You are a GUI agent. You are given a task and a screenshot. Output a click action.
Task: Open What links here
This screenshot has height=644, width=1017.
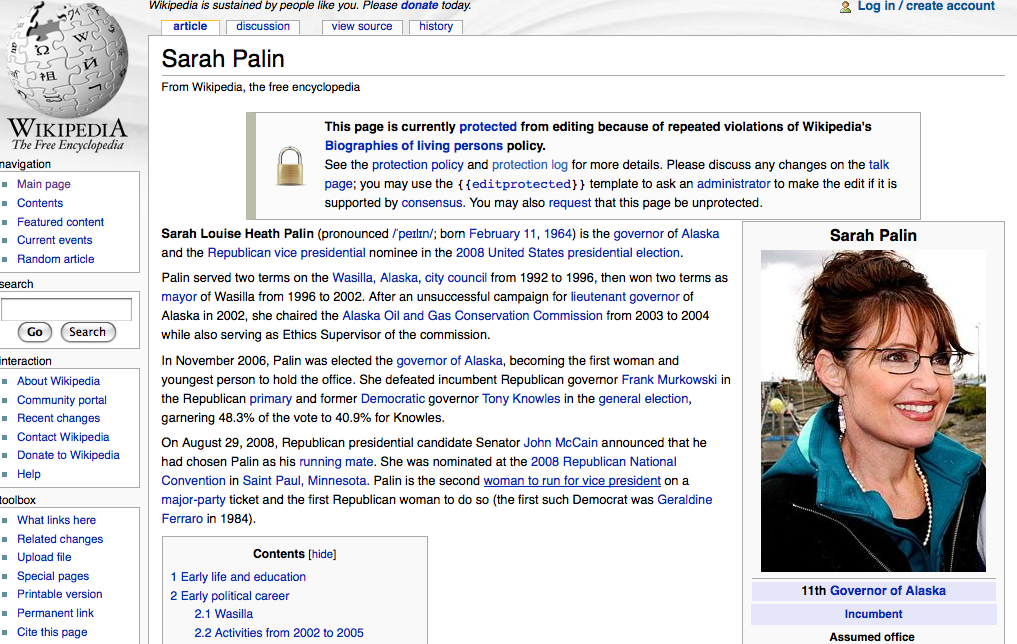click(x=56, y=520)
